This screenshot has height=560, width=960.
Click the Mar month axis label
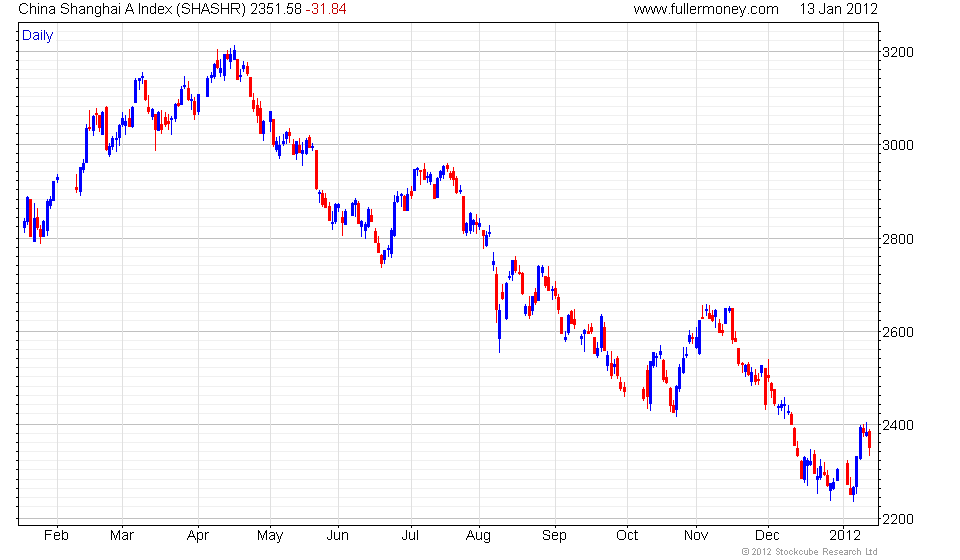pyautogui.click(x=122, y=535)
